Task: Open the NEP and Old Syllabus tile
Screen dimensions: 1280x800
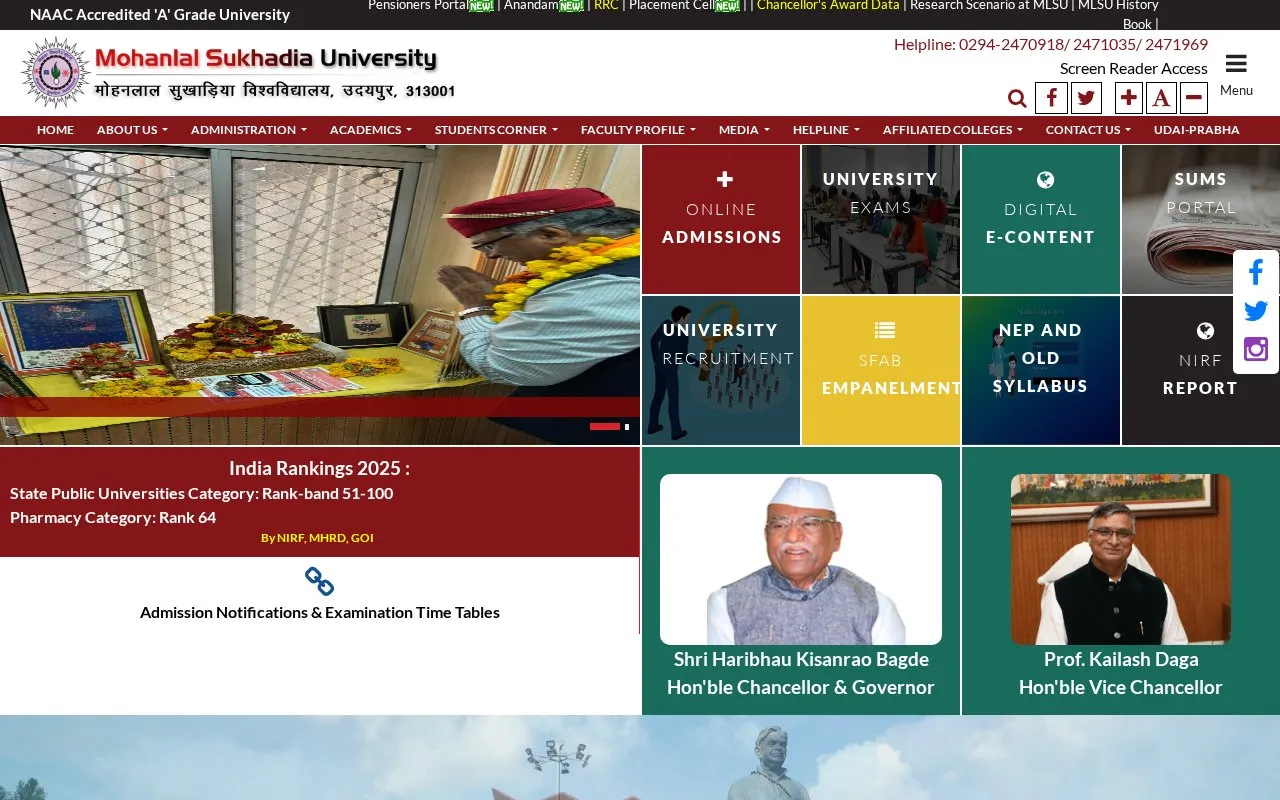Action: pyautogui.click(x=1041, y=370)
